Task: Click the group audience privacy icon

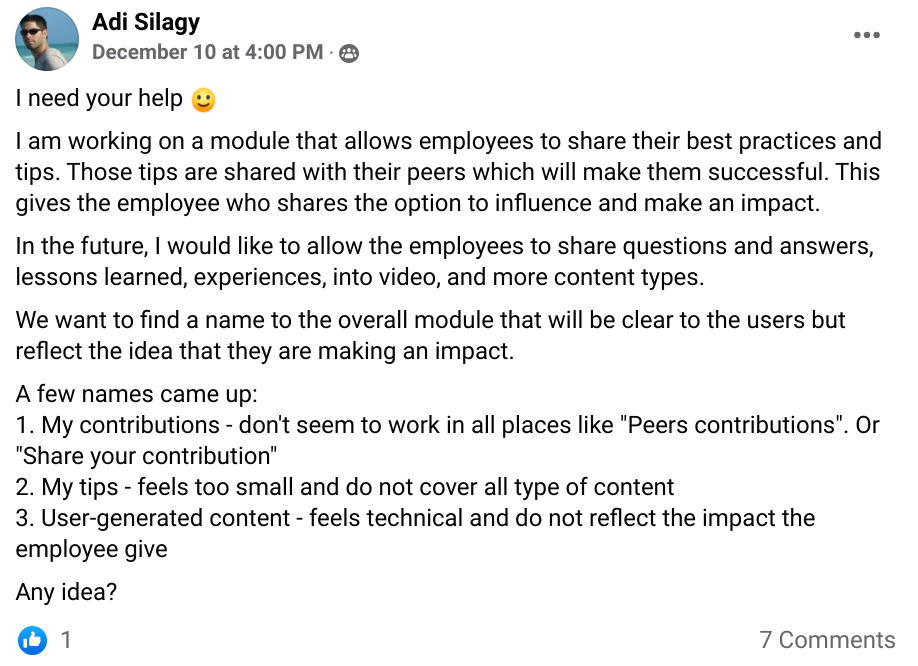Action: point(348,53)
